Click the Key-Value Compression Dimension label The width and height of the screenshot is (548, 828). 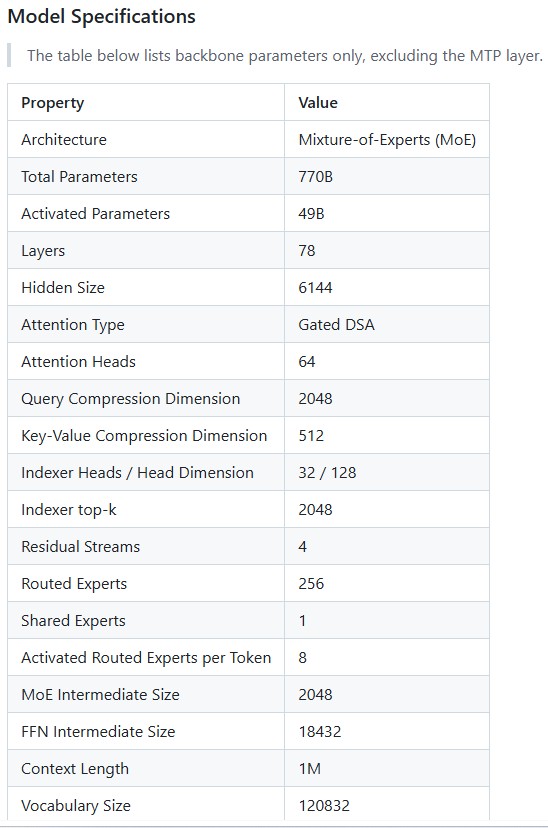[x=144, y=436]
